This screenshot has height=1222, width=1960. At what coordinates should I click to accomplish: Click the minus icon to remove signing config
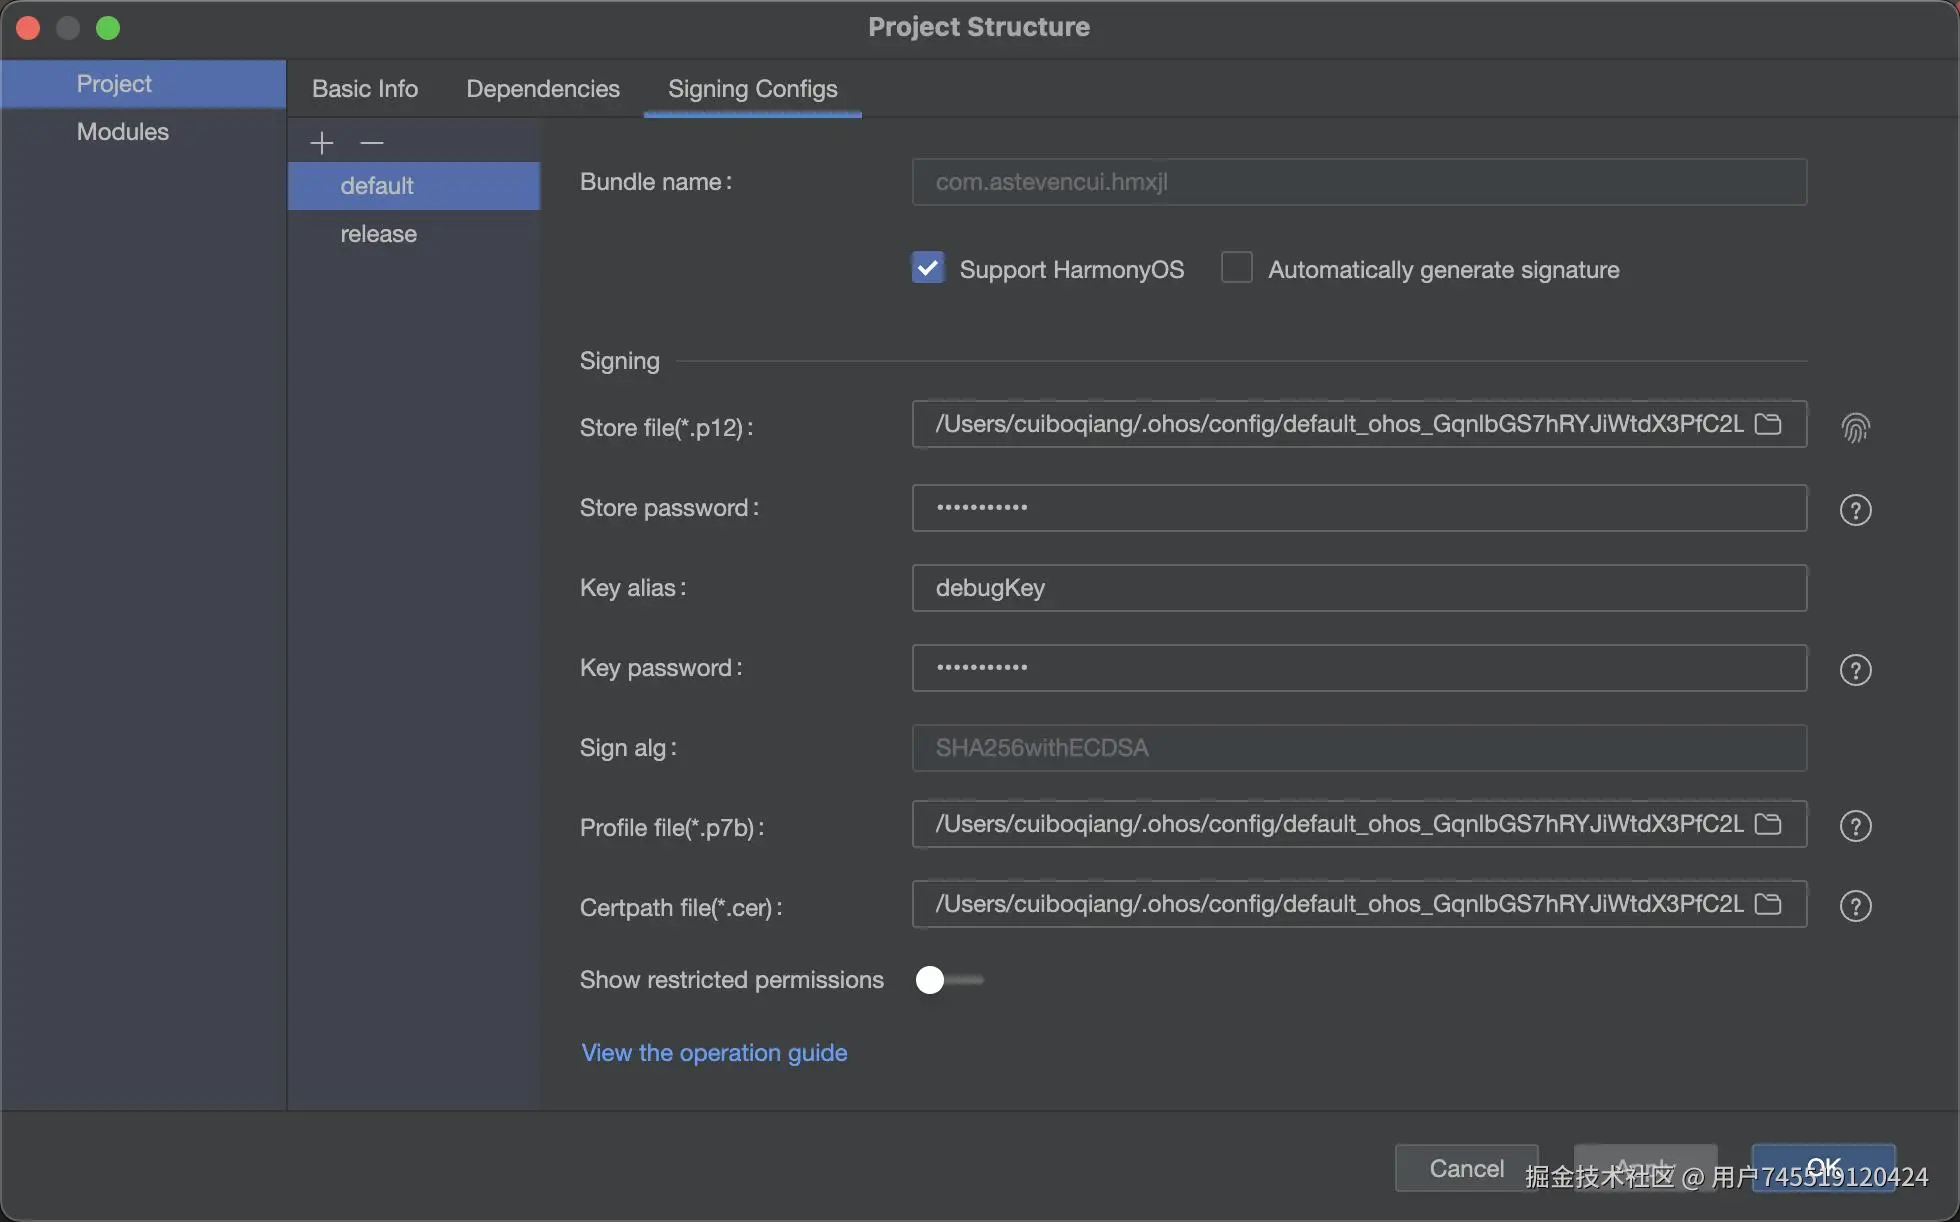pos(372,143)
